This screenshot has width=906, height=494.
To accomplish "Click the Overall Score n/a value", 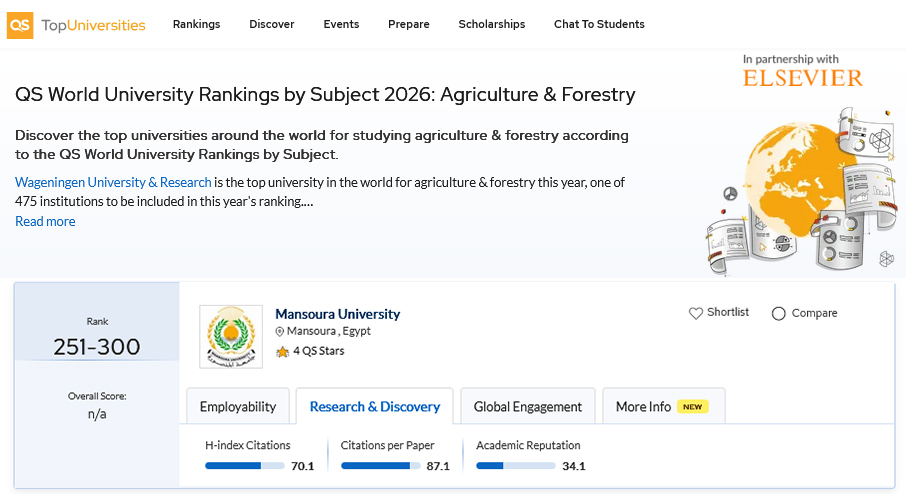I will point(97,414).
